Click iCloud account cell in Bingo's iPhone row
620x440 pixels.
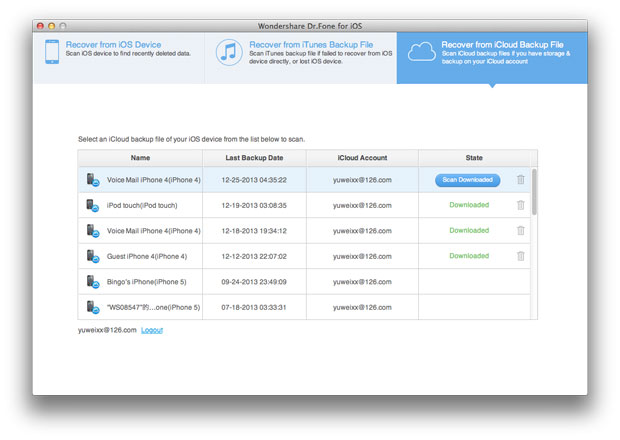(362, 282)
